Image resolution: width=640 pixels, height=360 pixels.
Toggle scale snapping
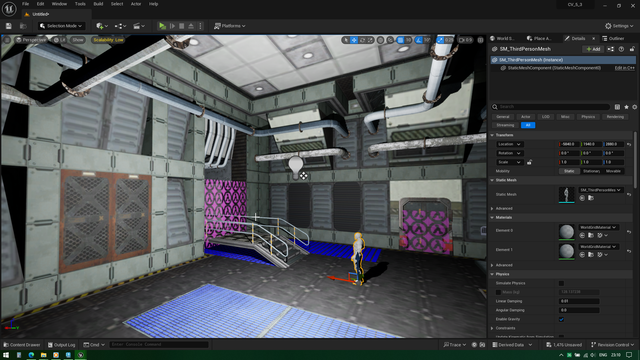click(x=440, y=40)
